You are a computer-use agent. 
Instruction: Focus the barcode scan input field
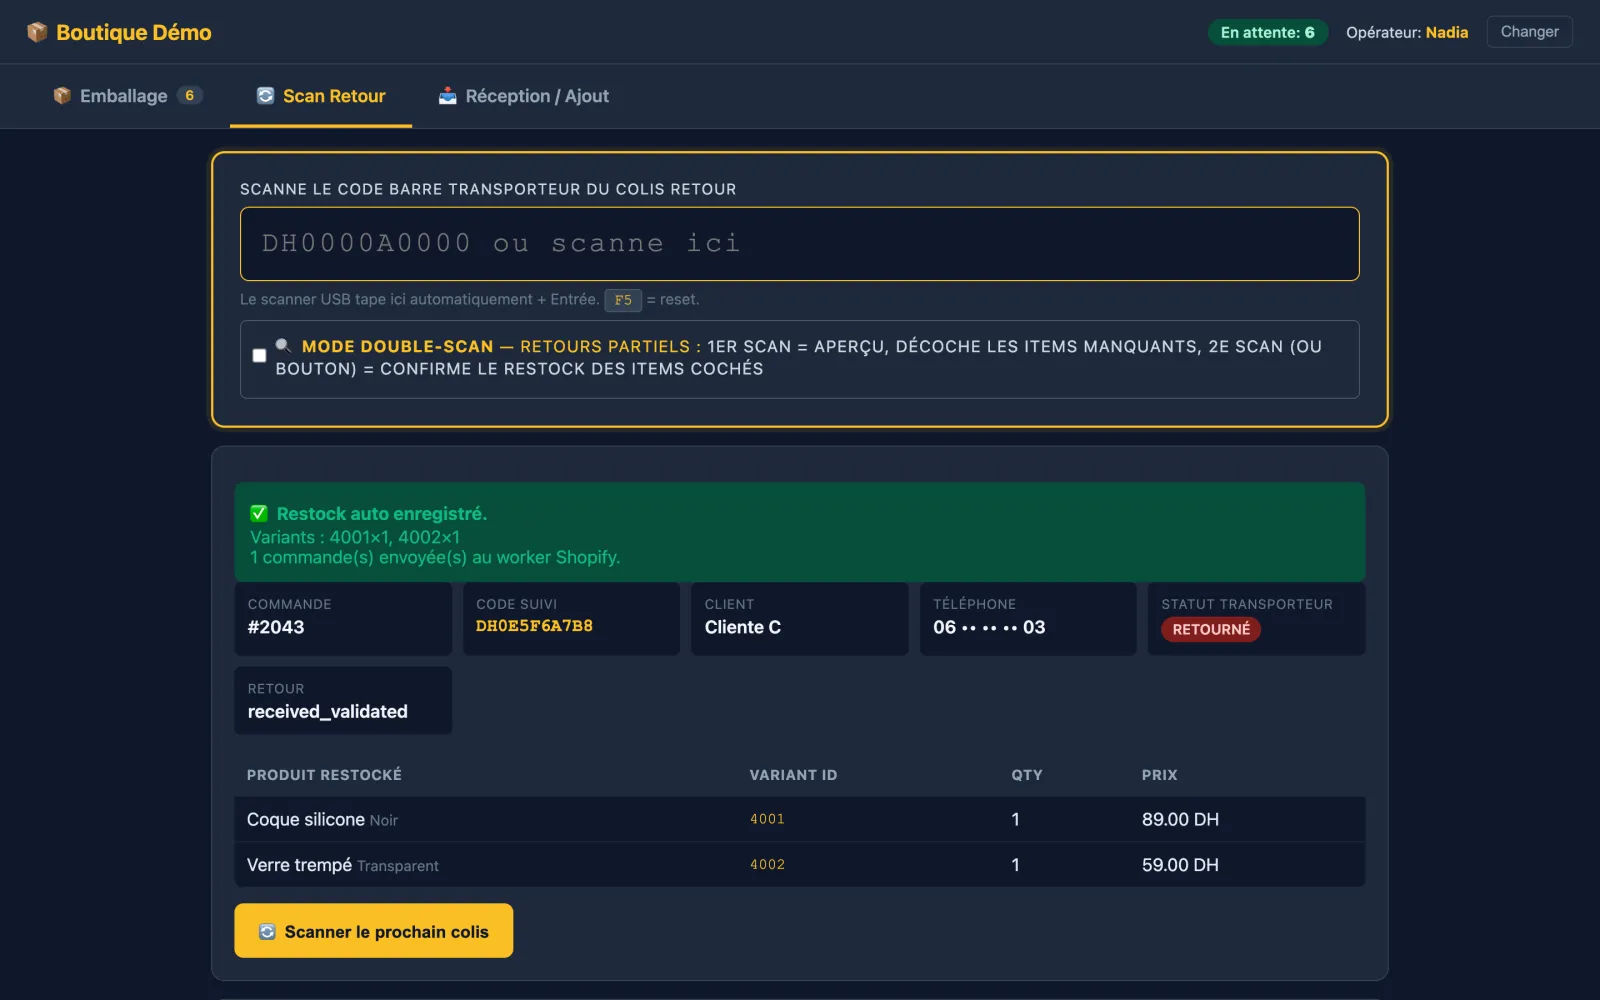pyautogui.click(x=799, y=244)
